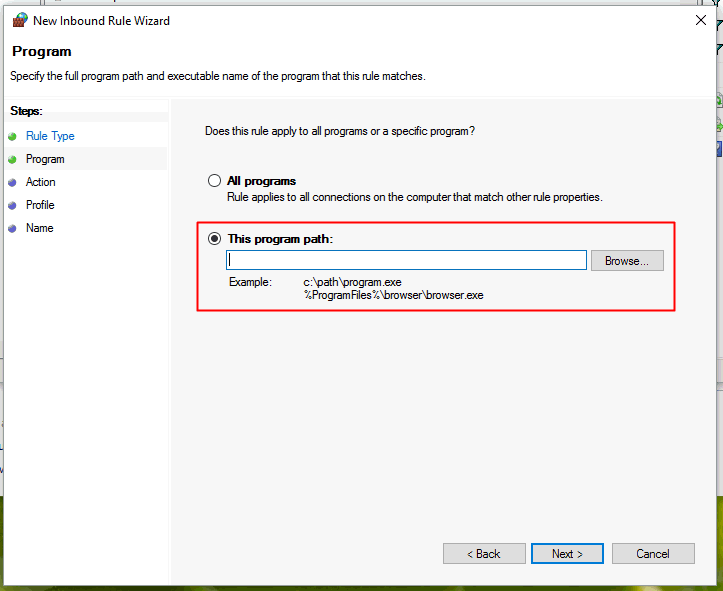Image resolution: width=723 pixels, height=591 pixels.
Task: Select the Name step in sidebar
Action: coord(40,228)
